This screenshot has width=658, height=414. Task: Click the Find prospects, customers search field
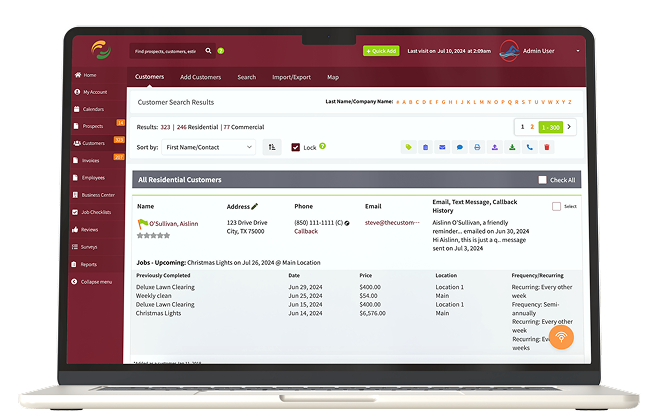click(165, 50)
